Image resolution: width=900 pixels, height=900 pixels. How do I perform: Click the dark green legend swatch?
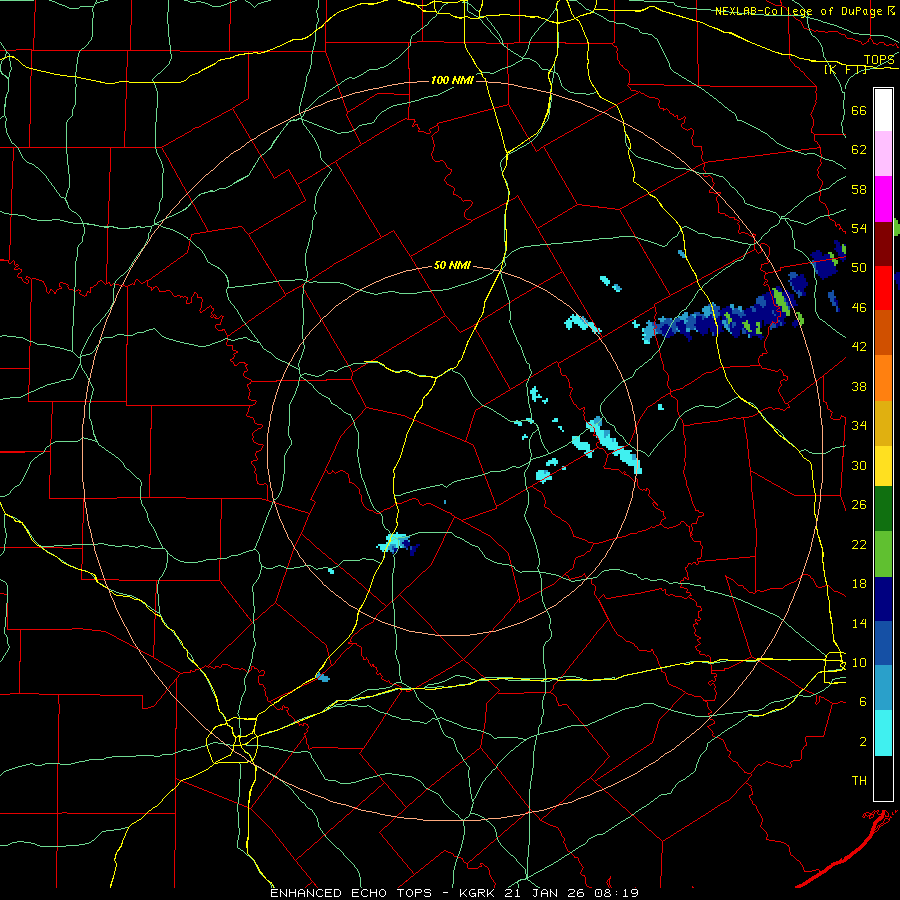(883, 509)
